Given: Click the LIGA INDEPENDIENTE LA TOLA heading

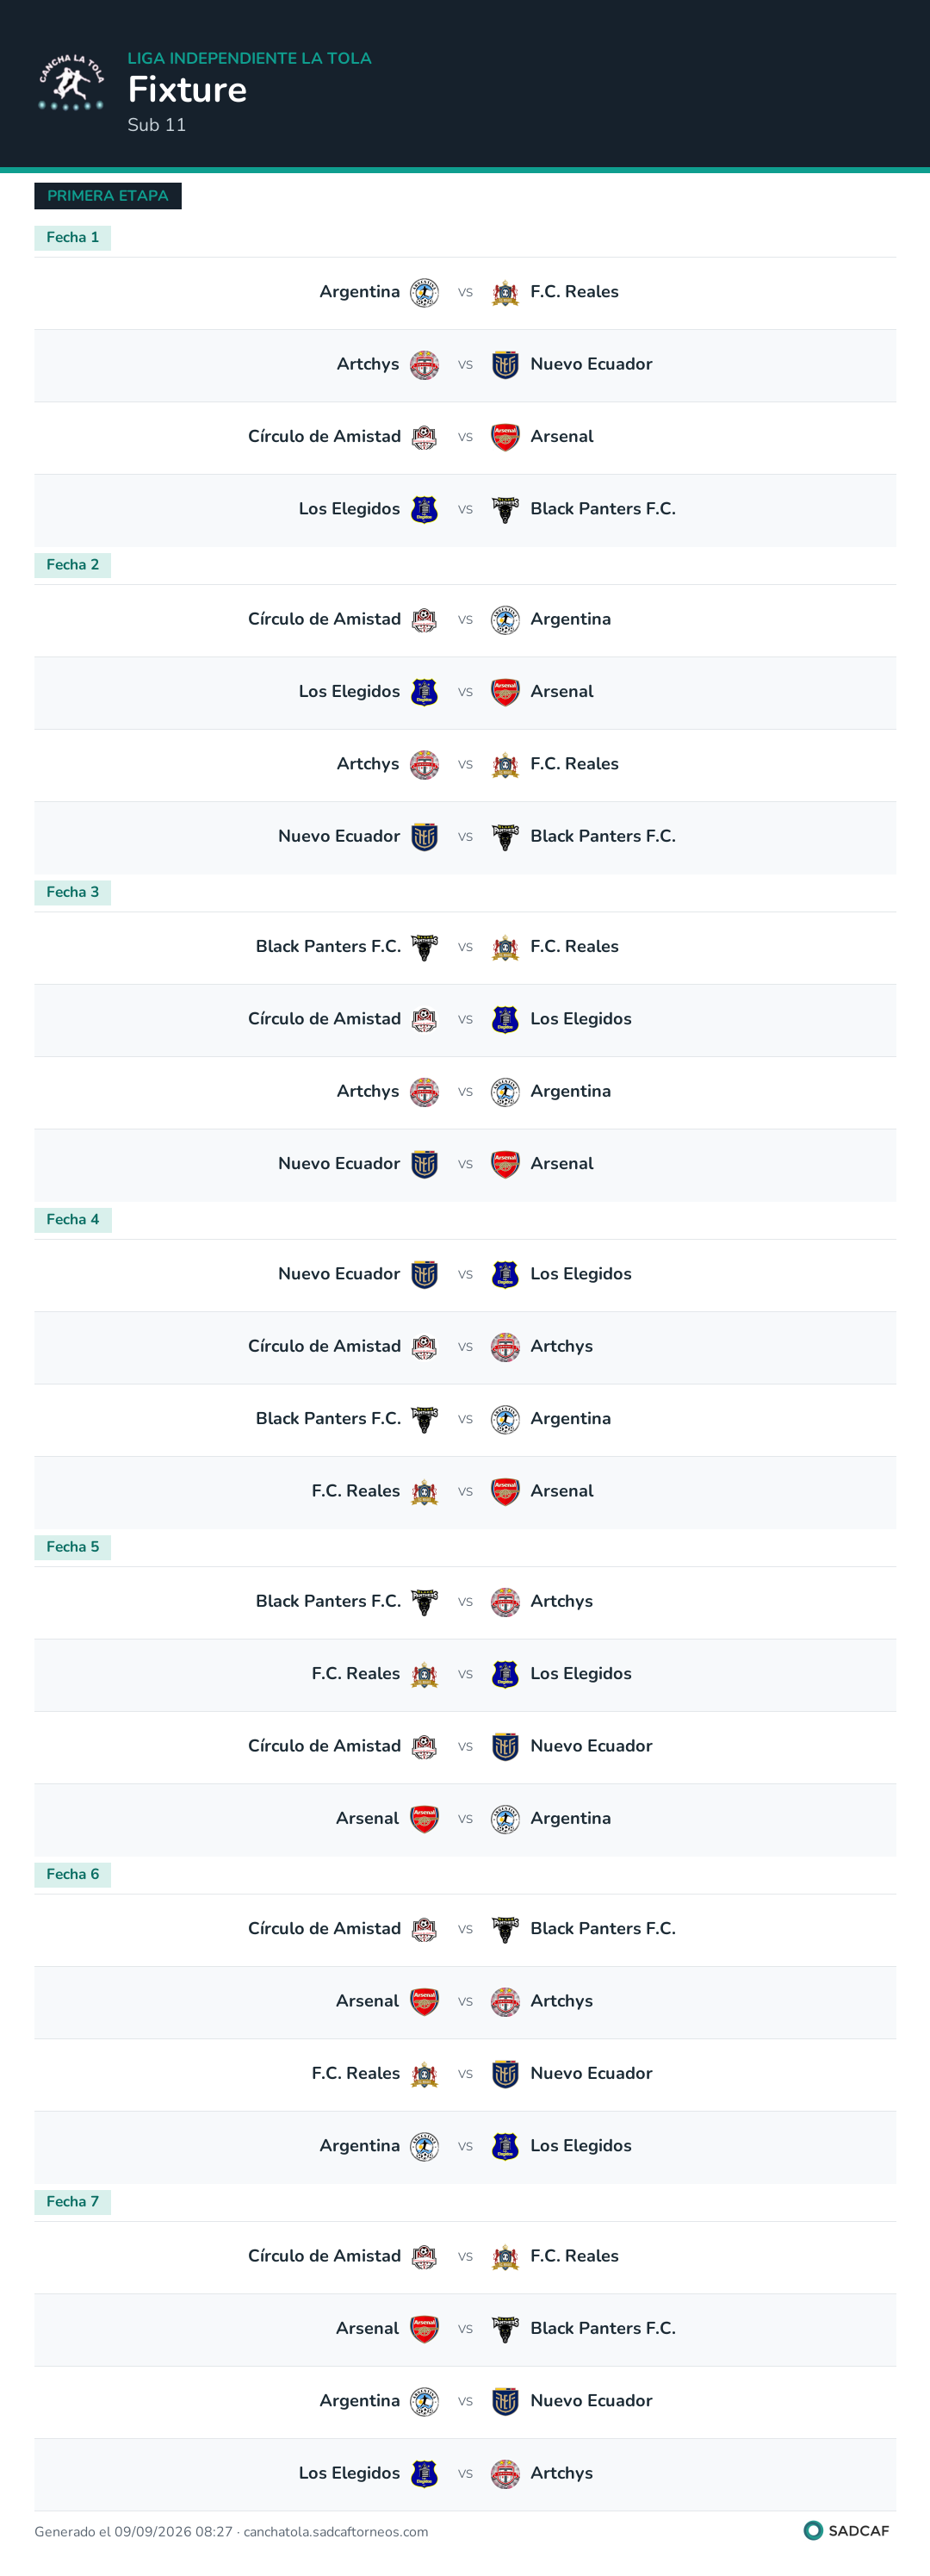Looking at the screenshot, I should click(x=249, y=58).
